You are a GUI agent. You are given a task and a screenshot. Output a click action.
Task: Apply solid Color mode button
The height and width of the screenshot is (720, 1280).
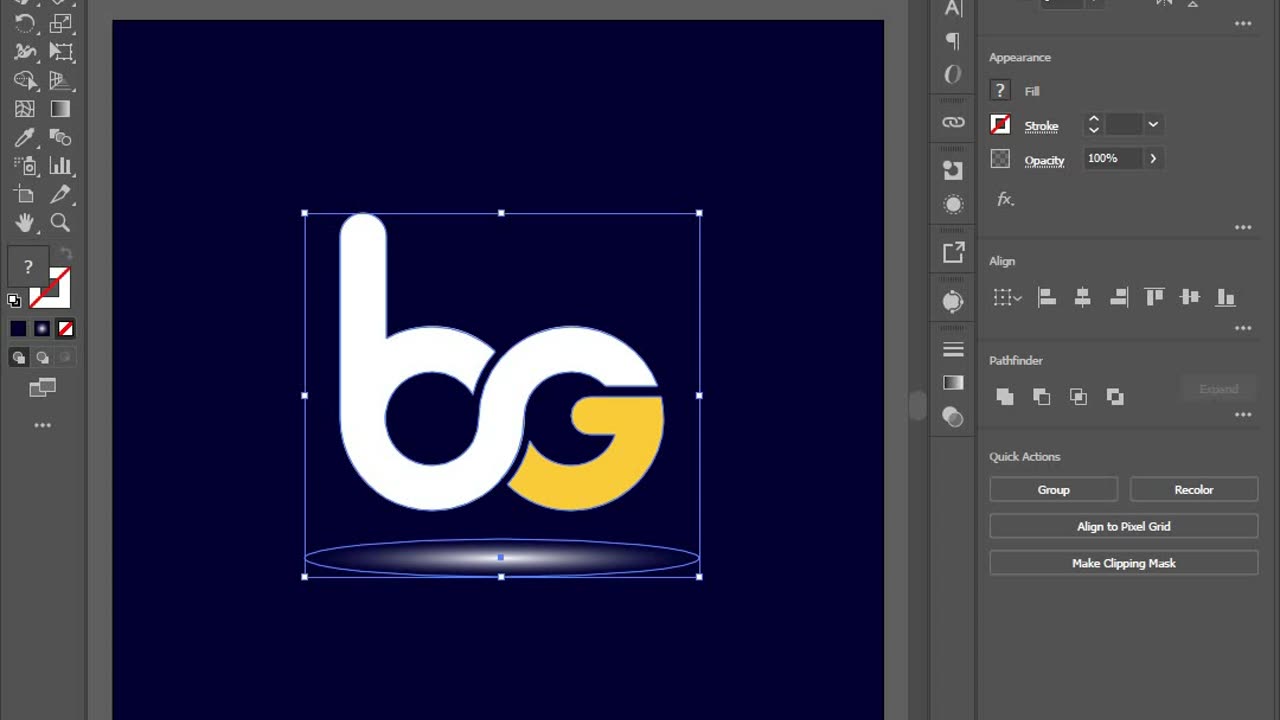[18, 328]
